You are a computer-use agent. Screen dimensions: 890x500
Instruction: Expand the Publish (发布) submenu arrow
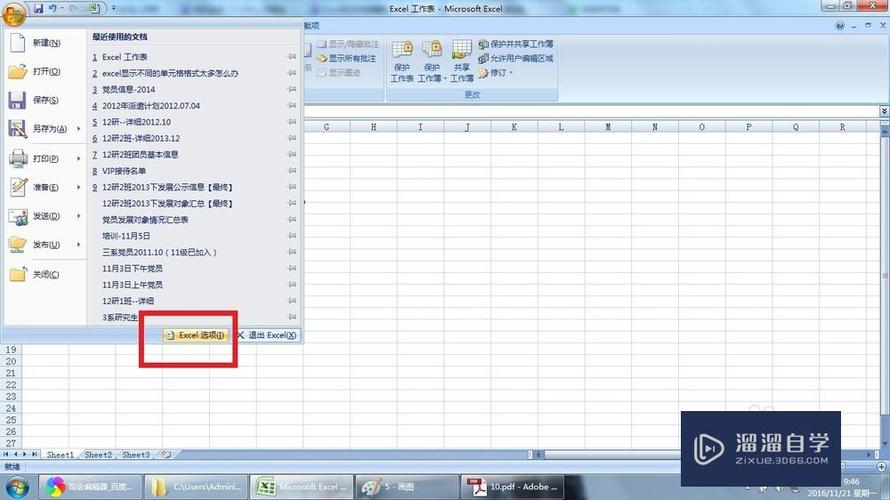click(78, 245)
